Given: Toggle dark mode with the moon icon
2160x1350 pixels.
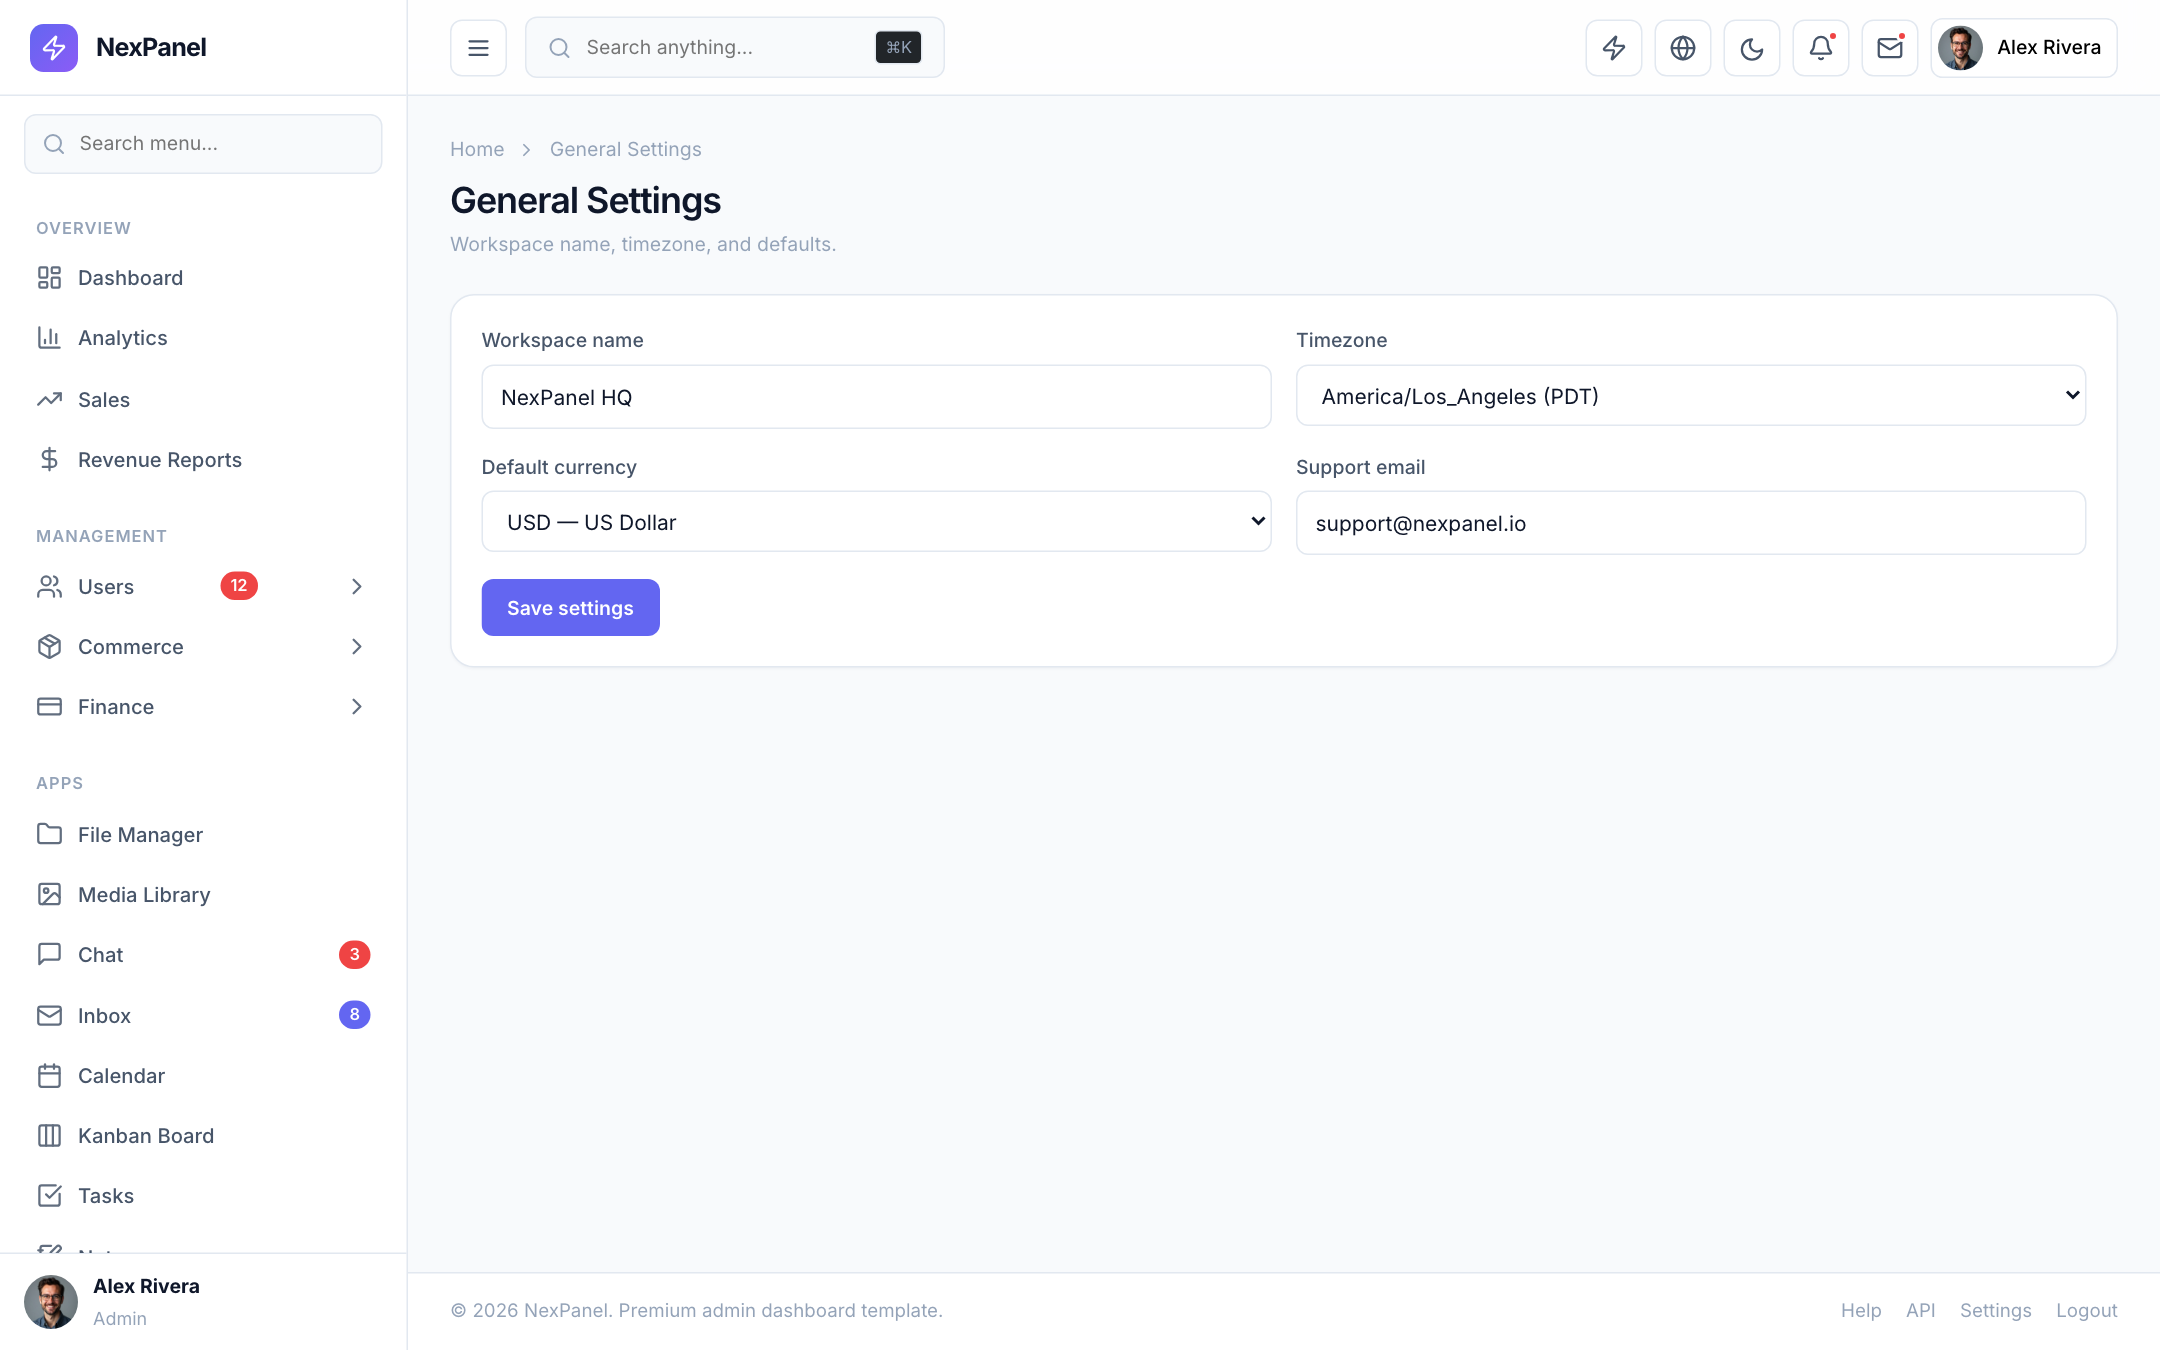Looking at the screenshot, I should (x=1751, y=48).
